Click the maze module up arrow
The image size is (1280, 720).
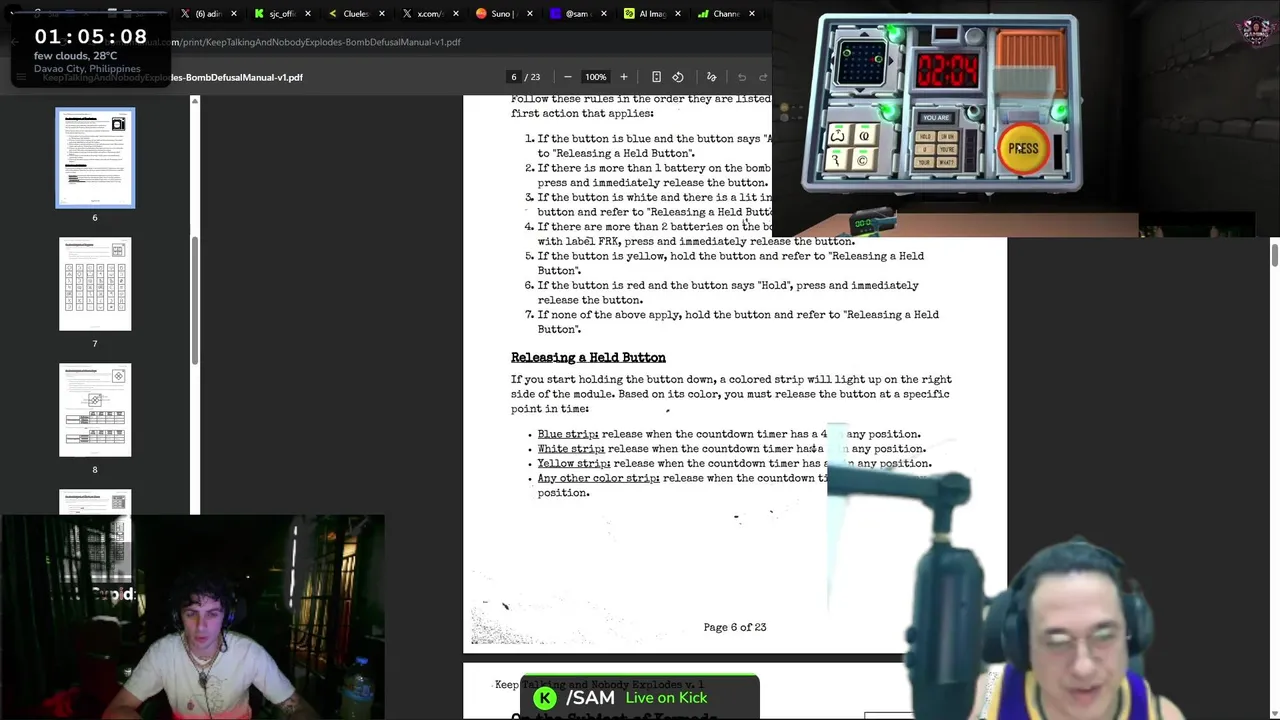tap(864, 34)
